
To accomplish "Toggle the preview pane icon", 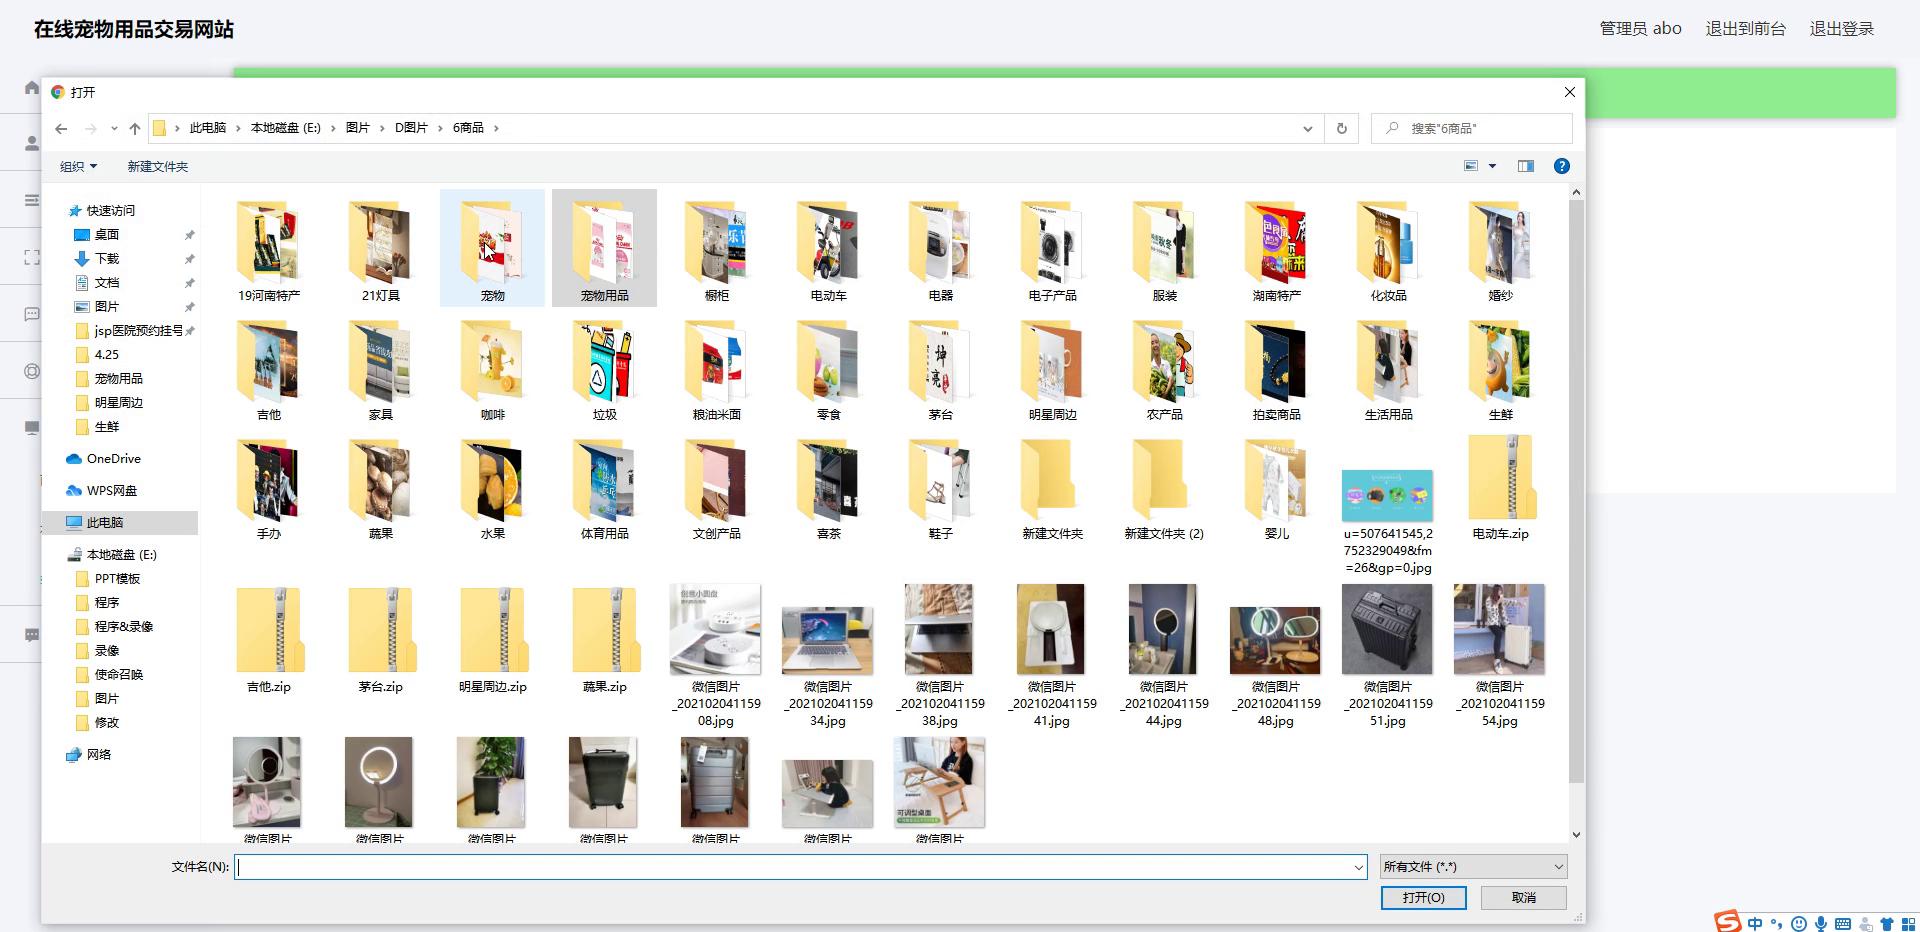I will (x=1525, y=166).
